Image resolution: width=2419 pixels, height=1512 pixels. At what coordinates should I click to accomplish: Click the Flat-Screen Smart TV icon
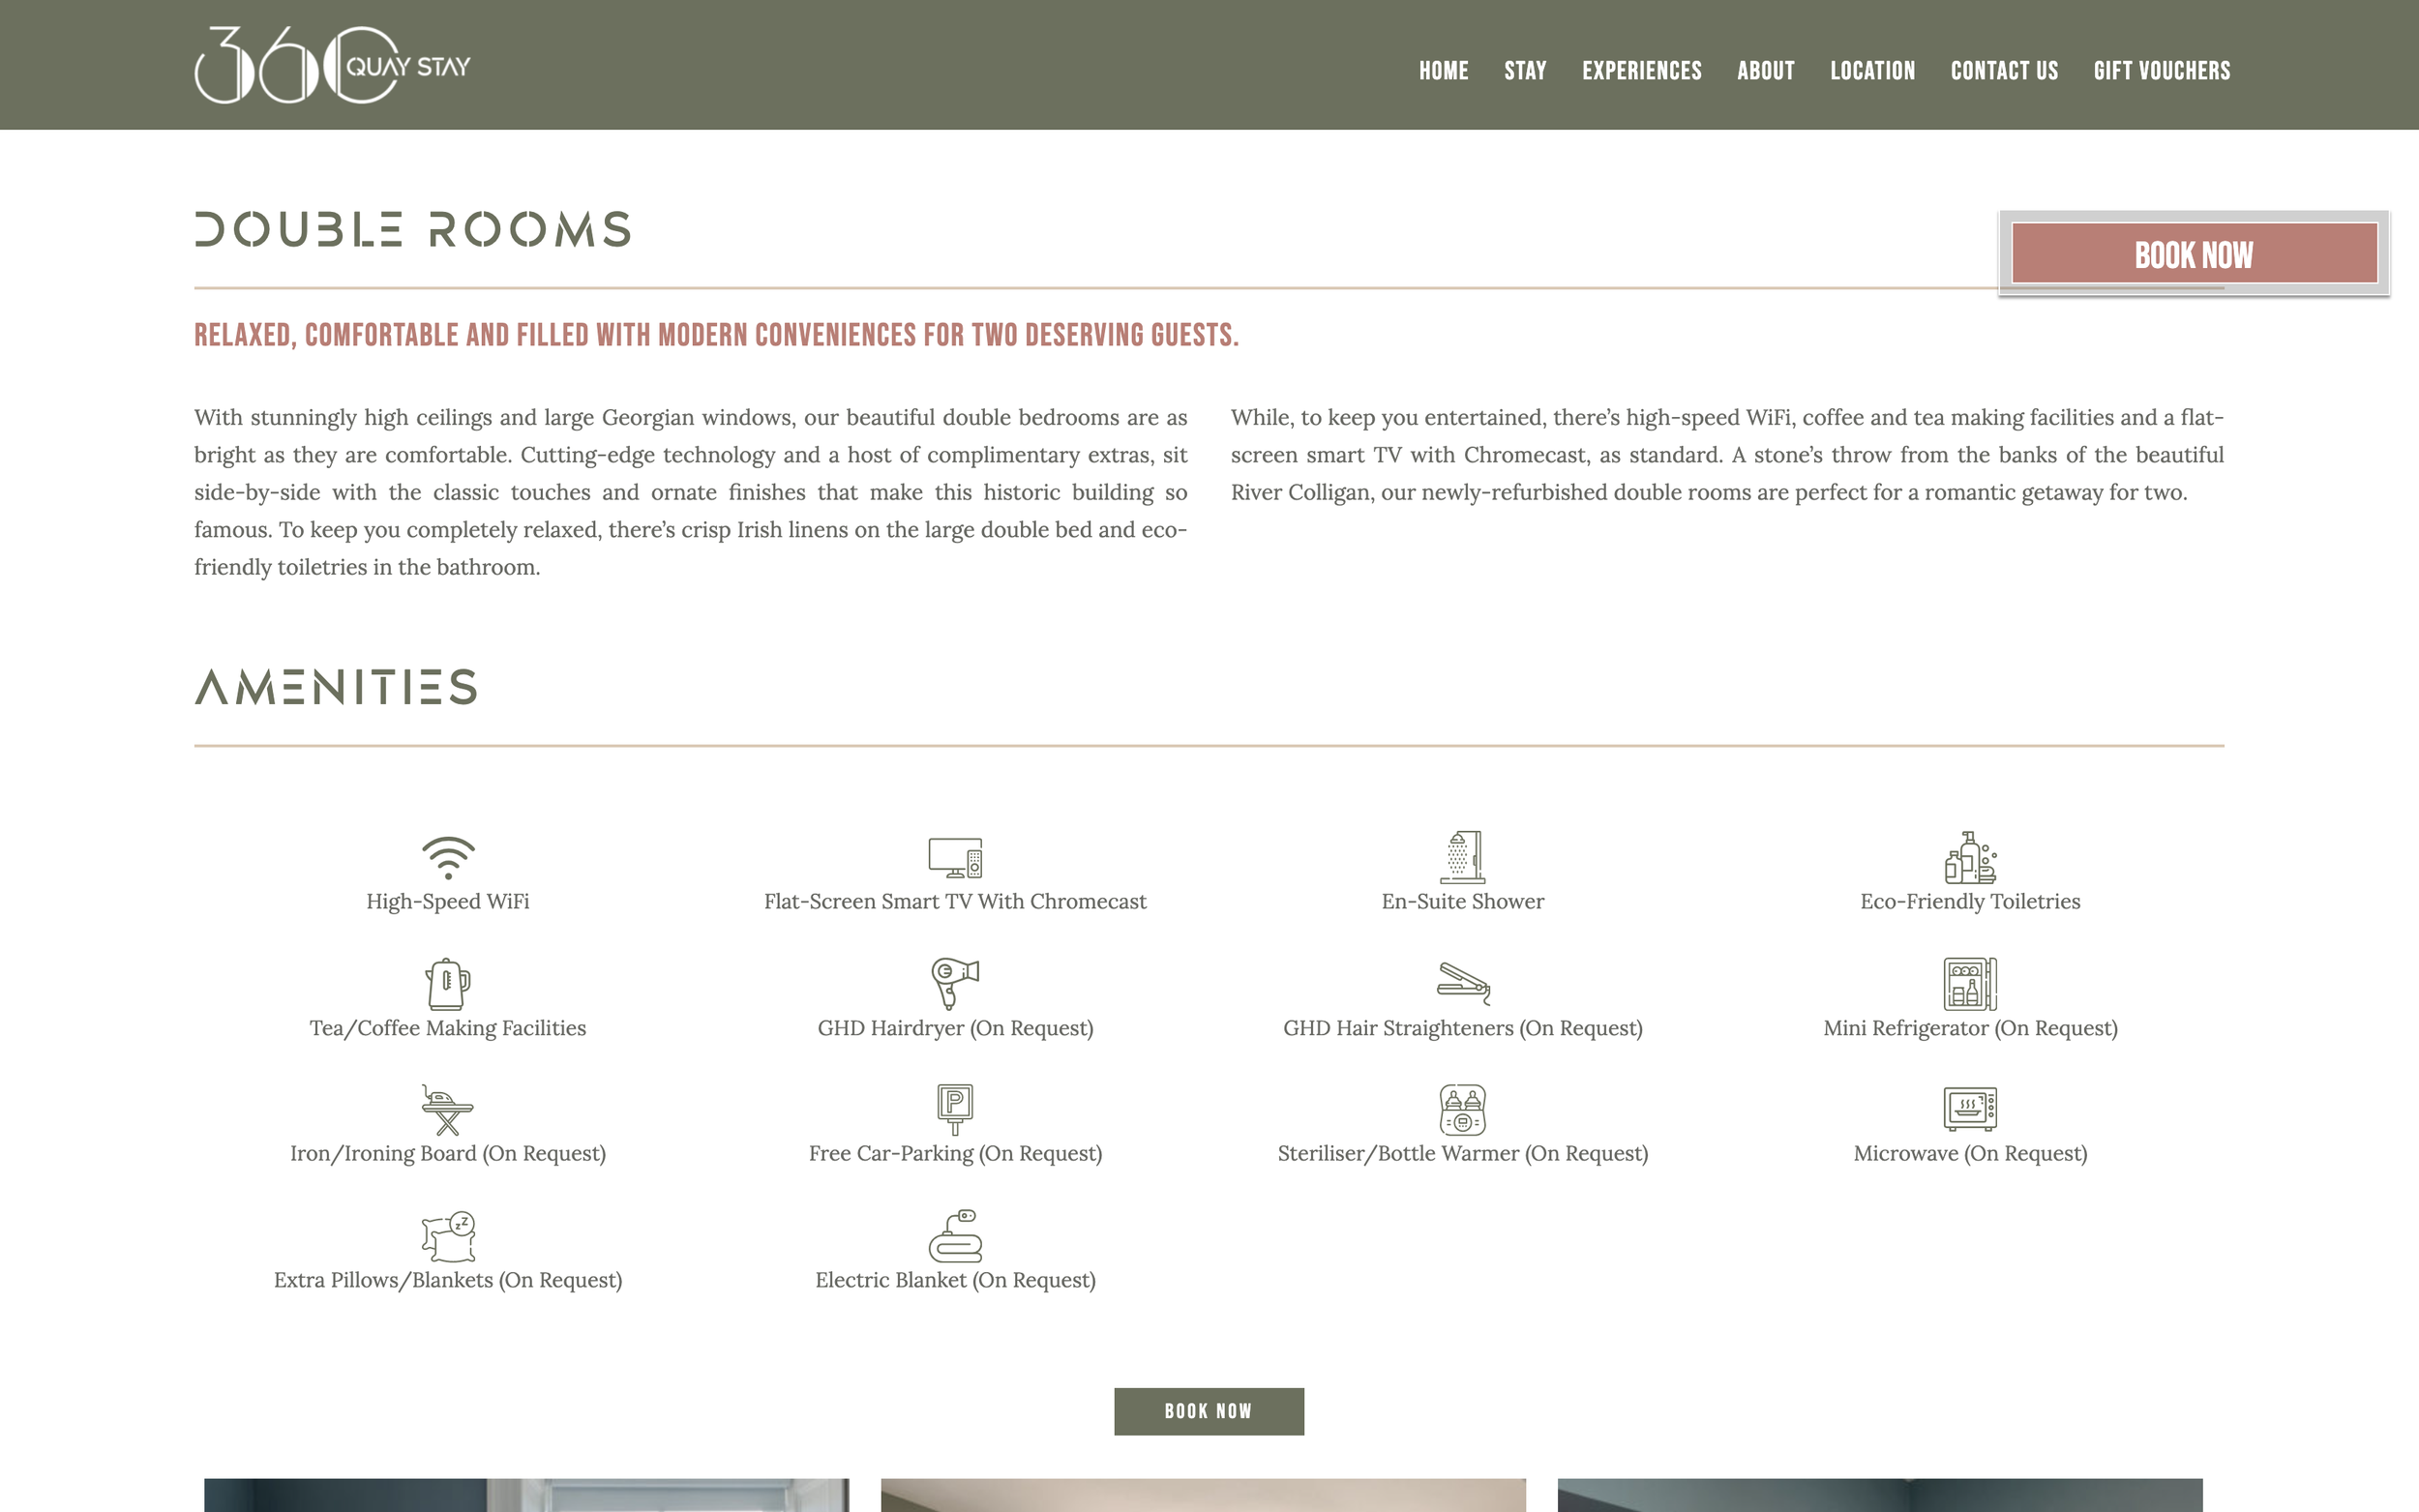tap(955, 858)
